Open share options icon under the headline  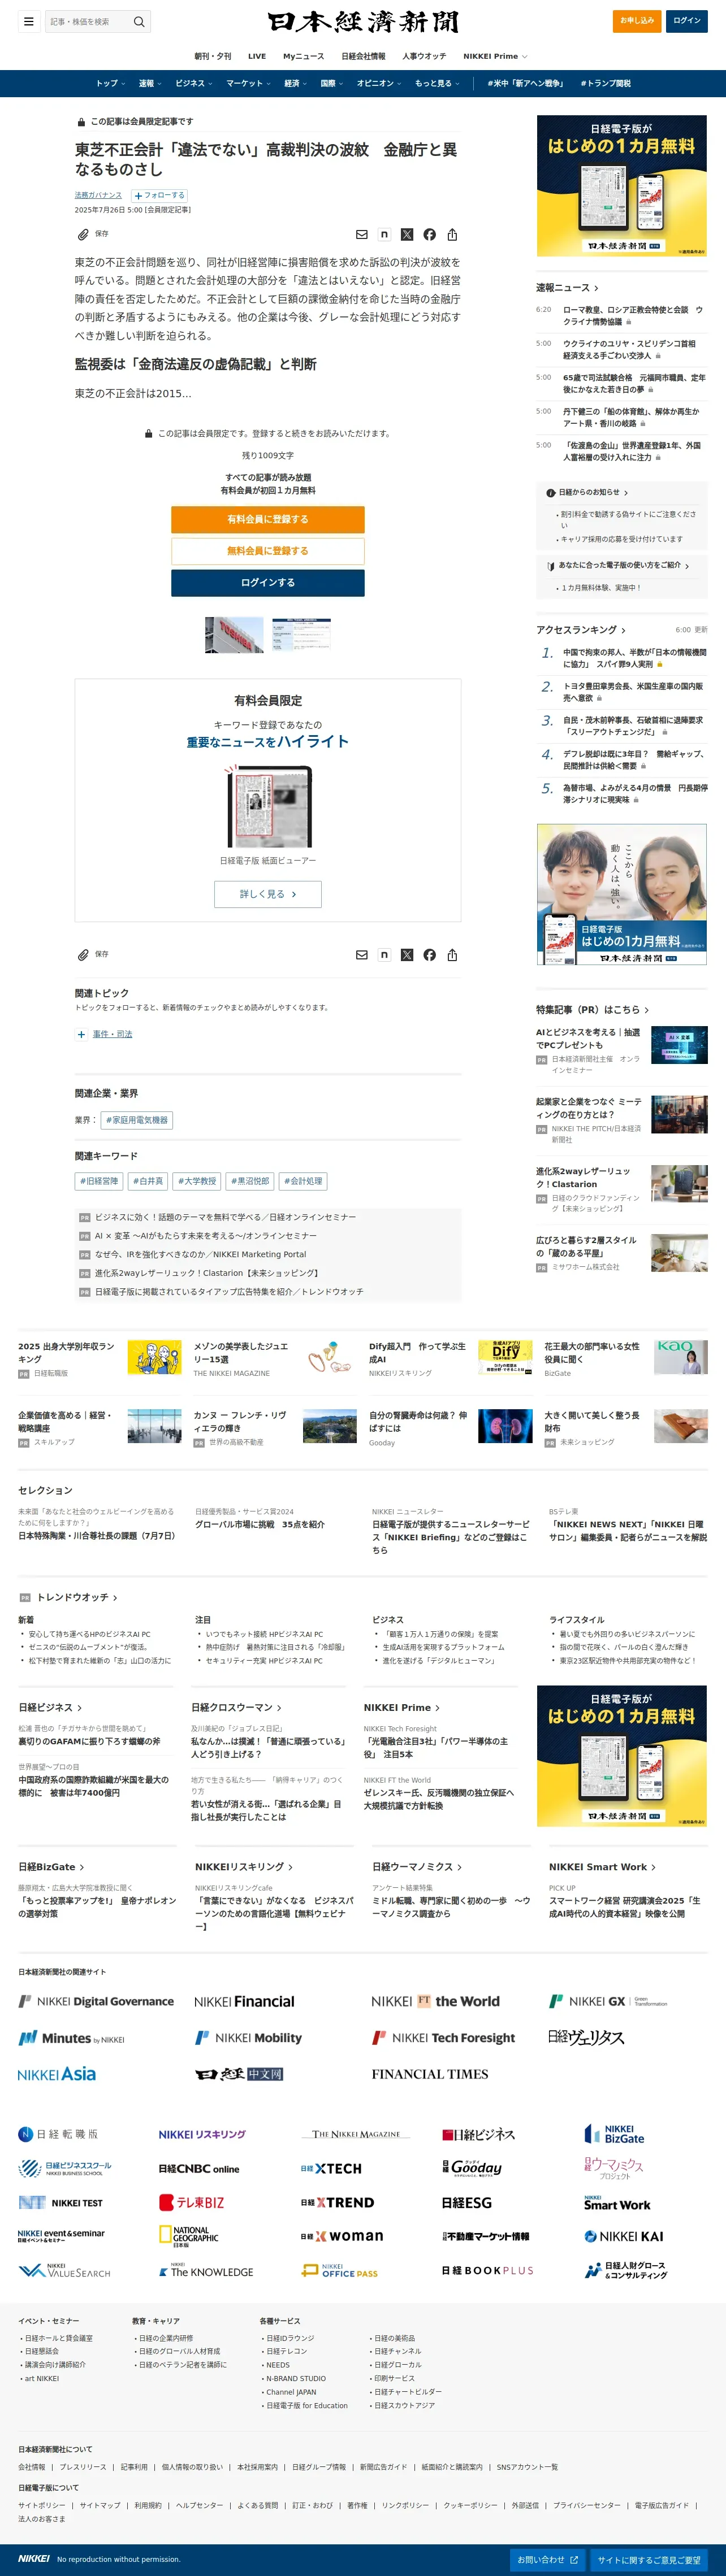click(x=452, y=234)
